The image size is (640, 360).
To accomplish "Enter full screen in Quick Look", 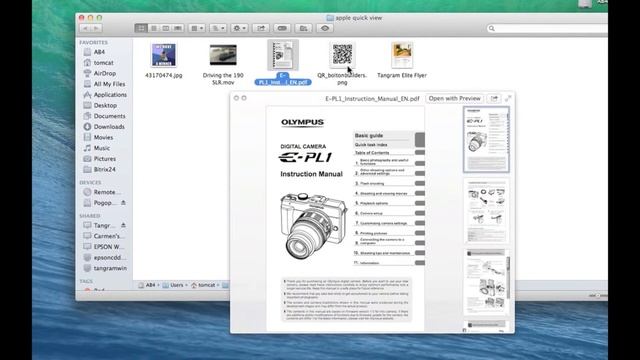I will pos(508,98).
